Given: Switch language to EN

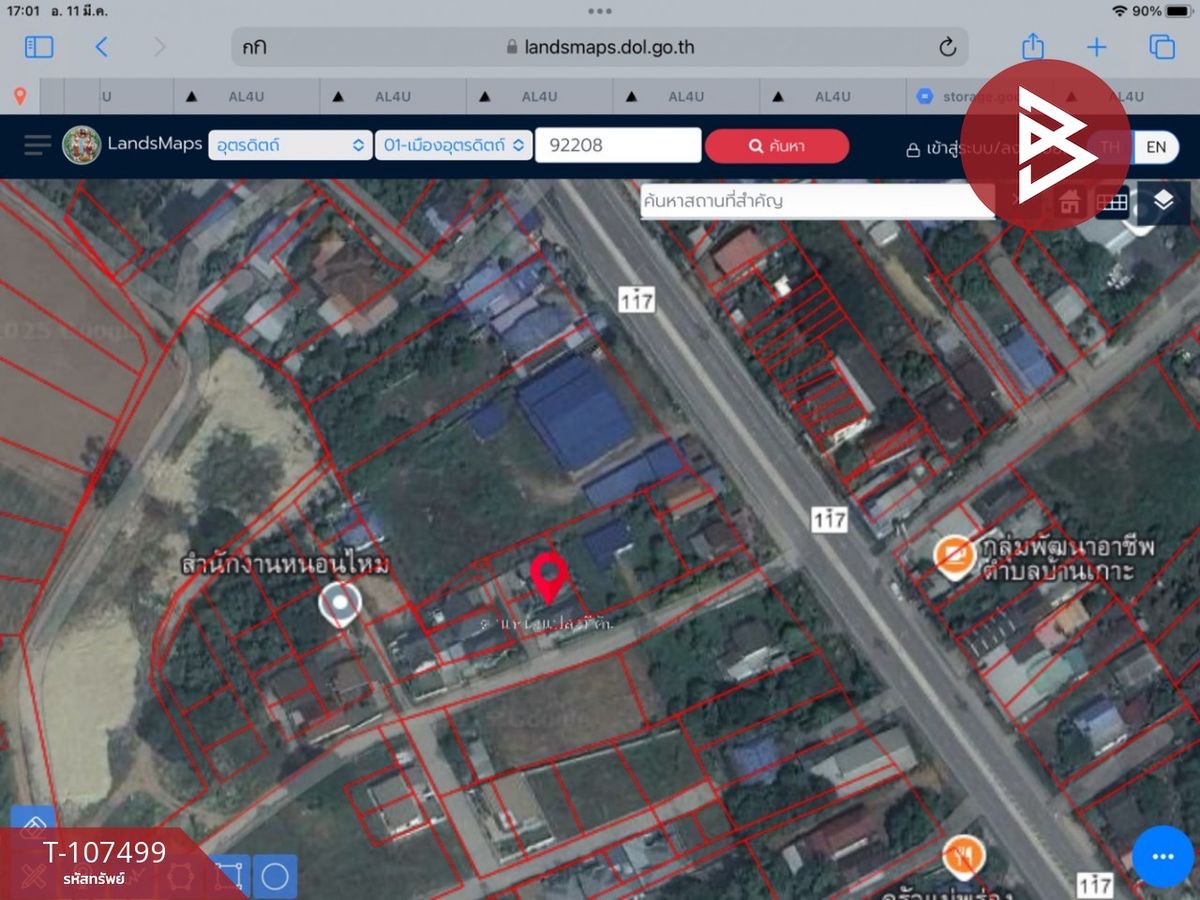Looking at the screenshot, I should tap(1156, 146).
